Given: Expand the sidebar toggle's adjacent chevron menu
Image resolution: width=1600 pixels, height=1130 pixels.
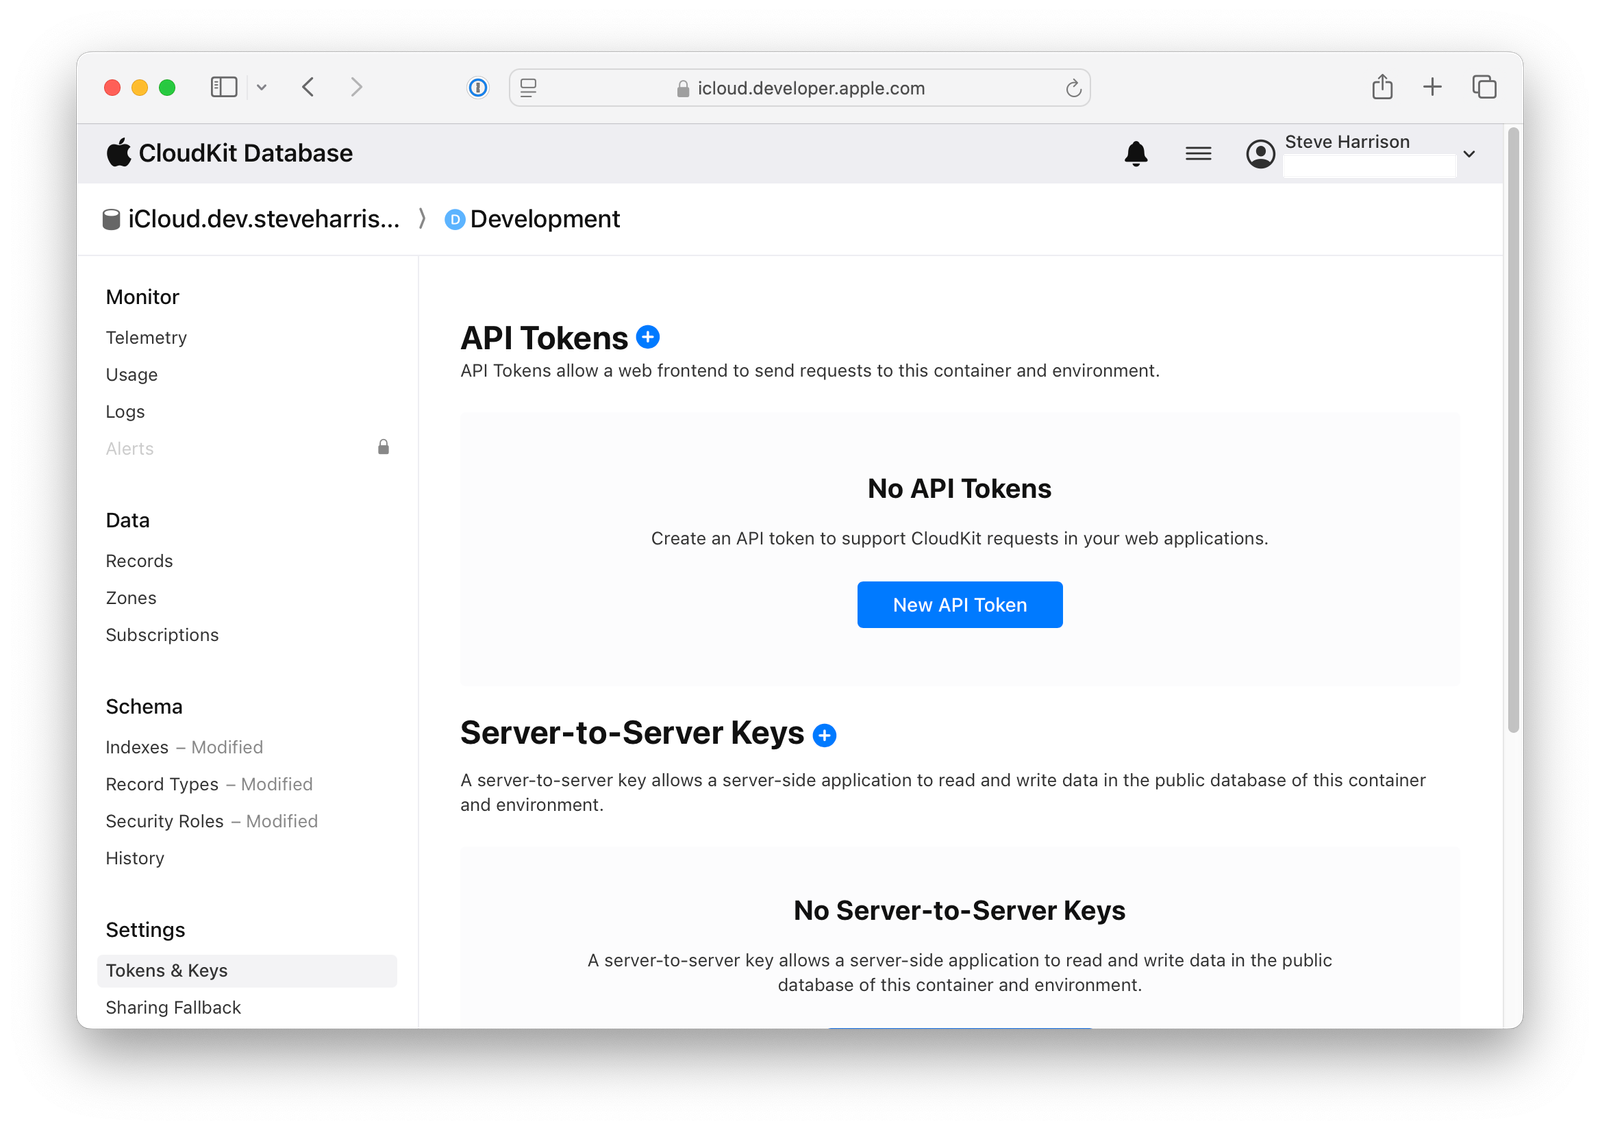Looking at the screenshot, I should coord(261,87).
